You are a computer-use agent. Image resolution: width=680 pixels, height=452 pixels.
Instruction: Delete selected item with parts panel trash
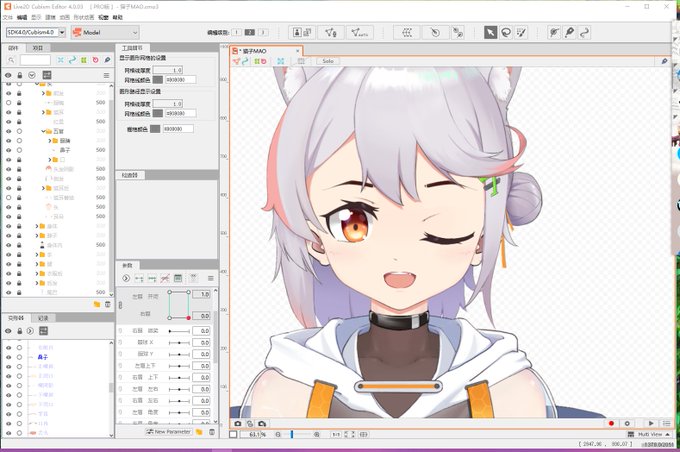[108, 305]
